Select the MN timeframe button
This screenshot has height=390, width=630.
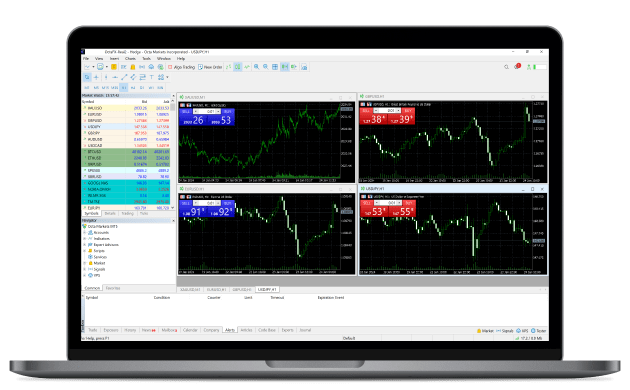coord(160,88)
